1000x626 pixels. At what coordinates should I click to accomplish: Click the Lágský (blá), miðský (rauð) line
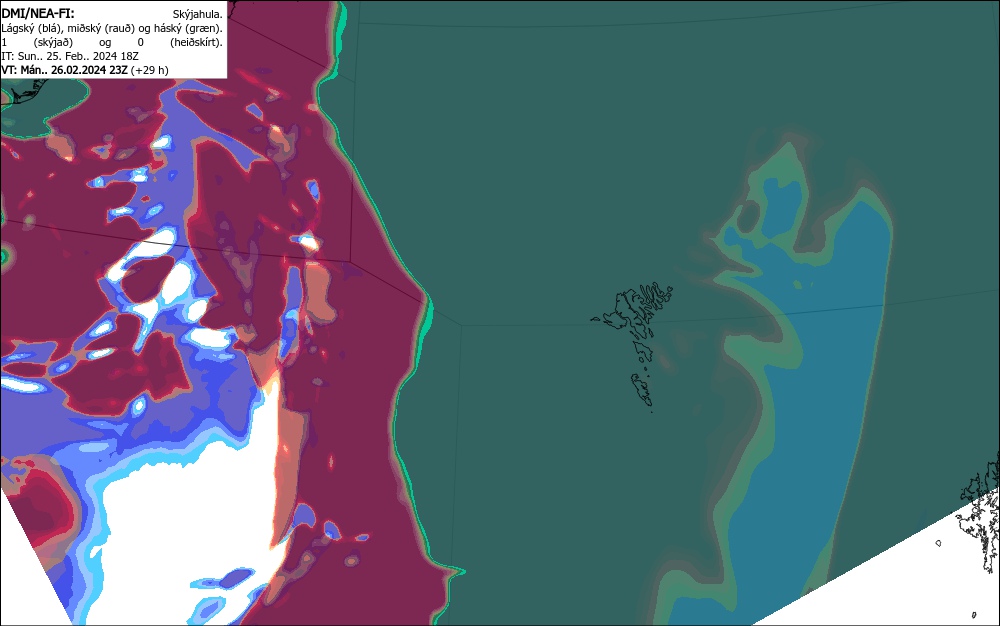(x=112, y=28)
